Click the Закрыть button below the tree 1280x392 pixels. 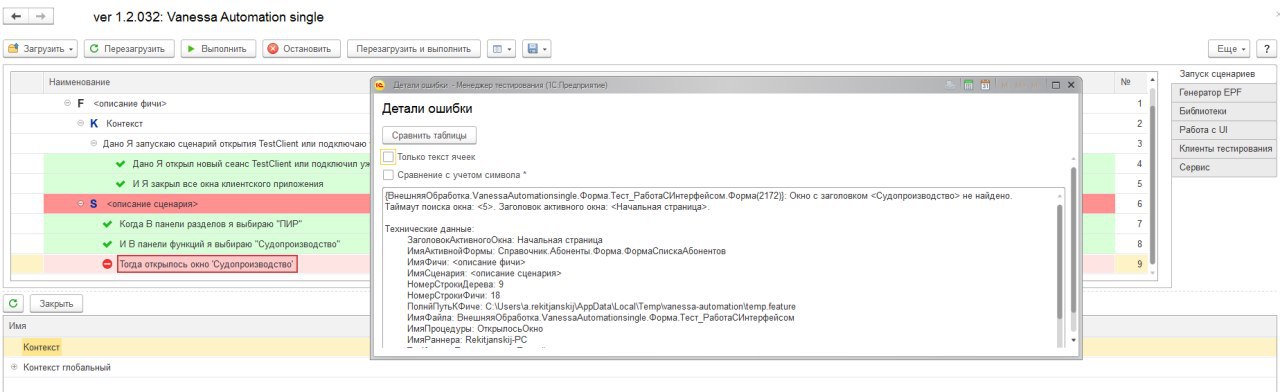[x=57, y=303]
